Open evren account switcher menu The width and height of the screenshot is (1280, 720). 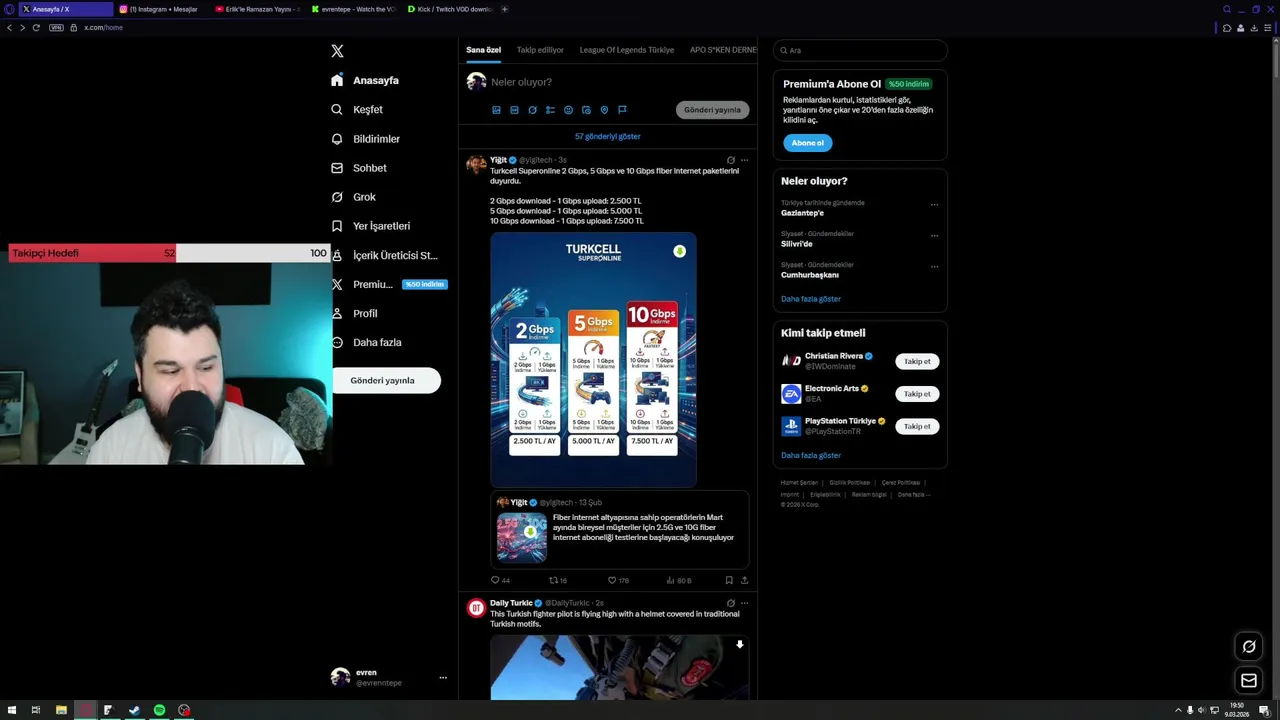click(390, 678)
